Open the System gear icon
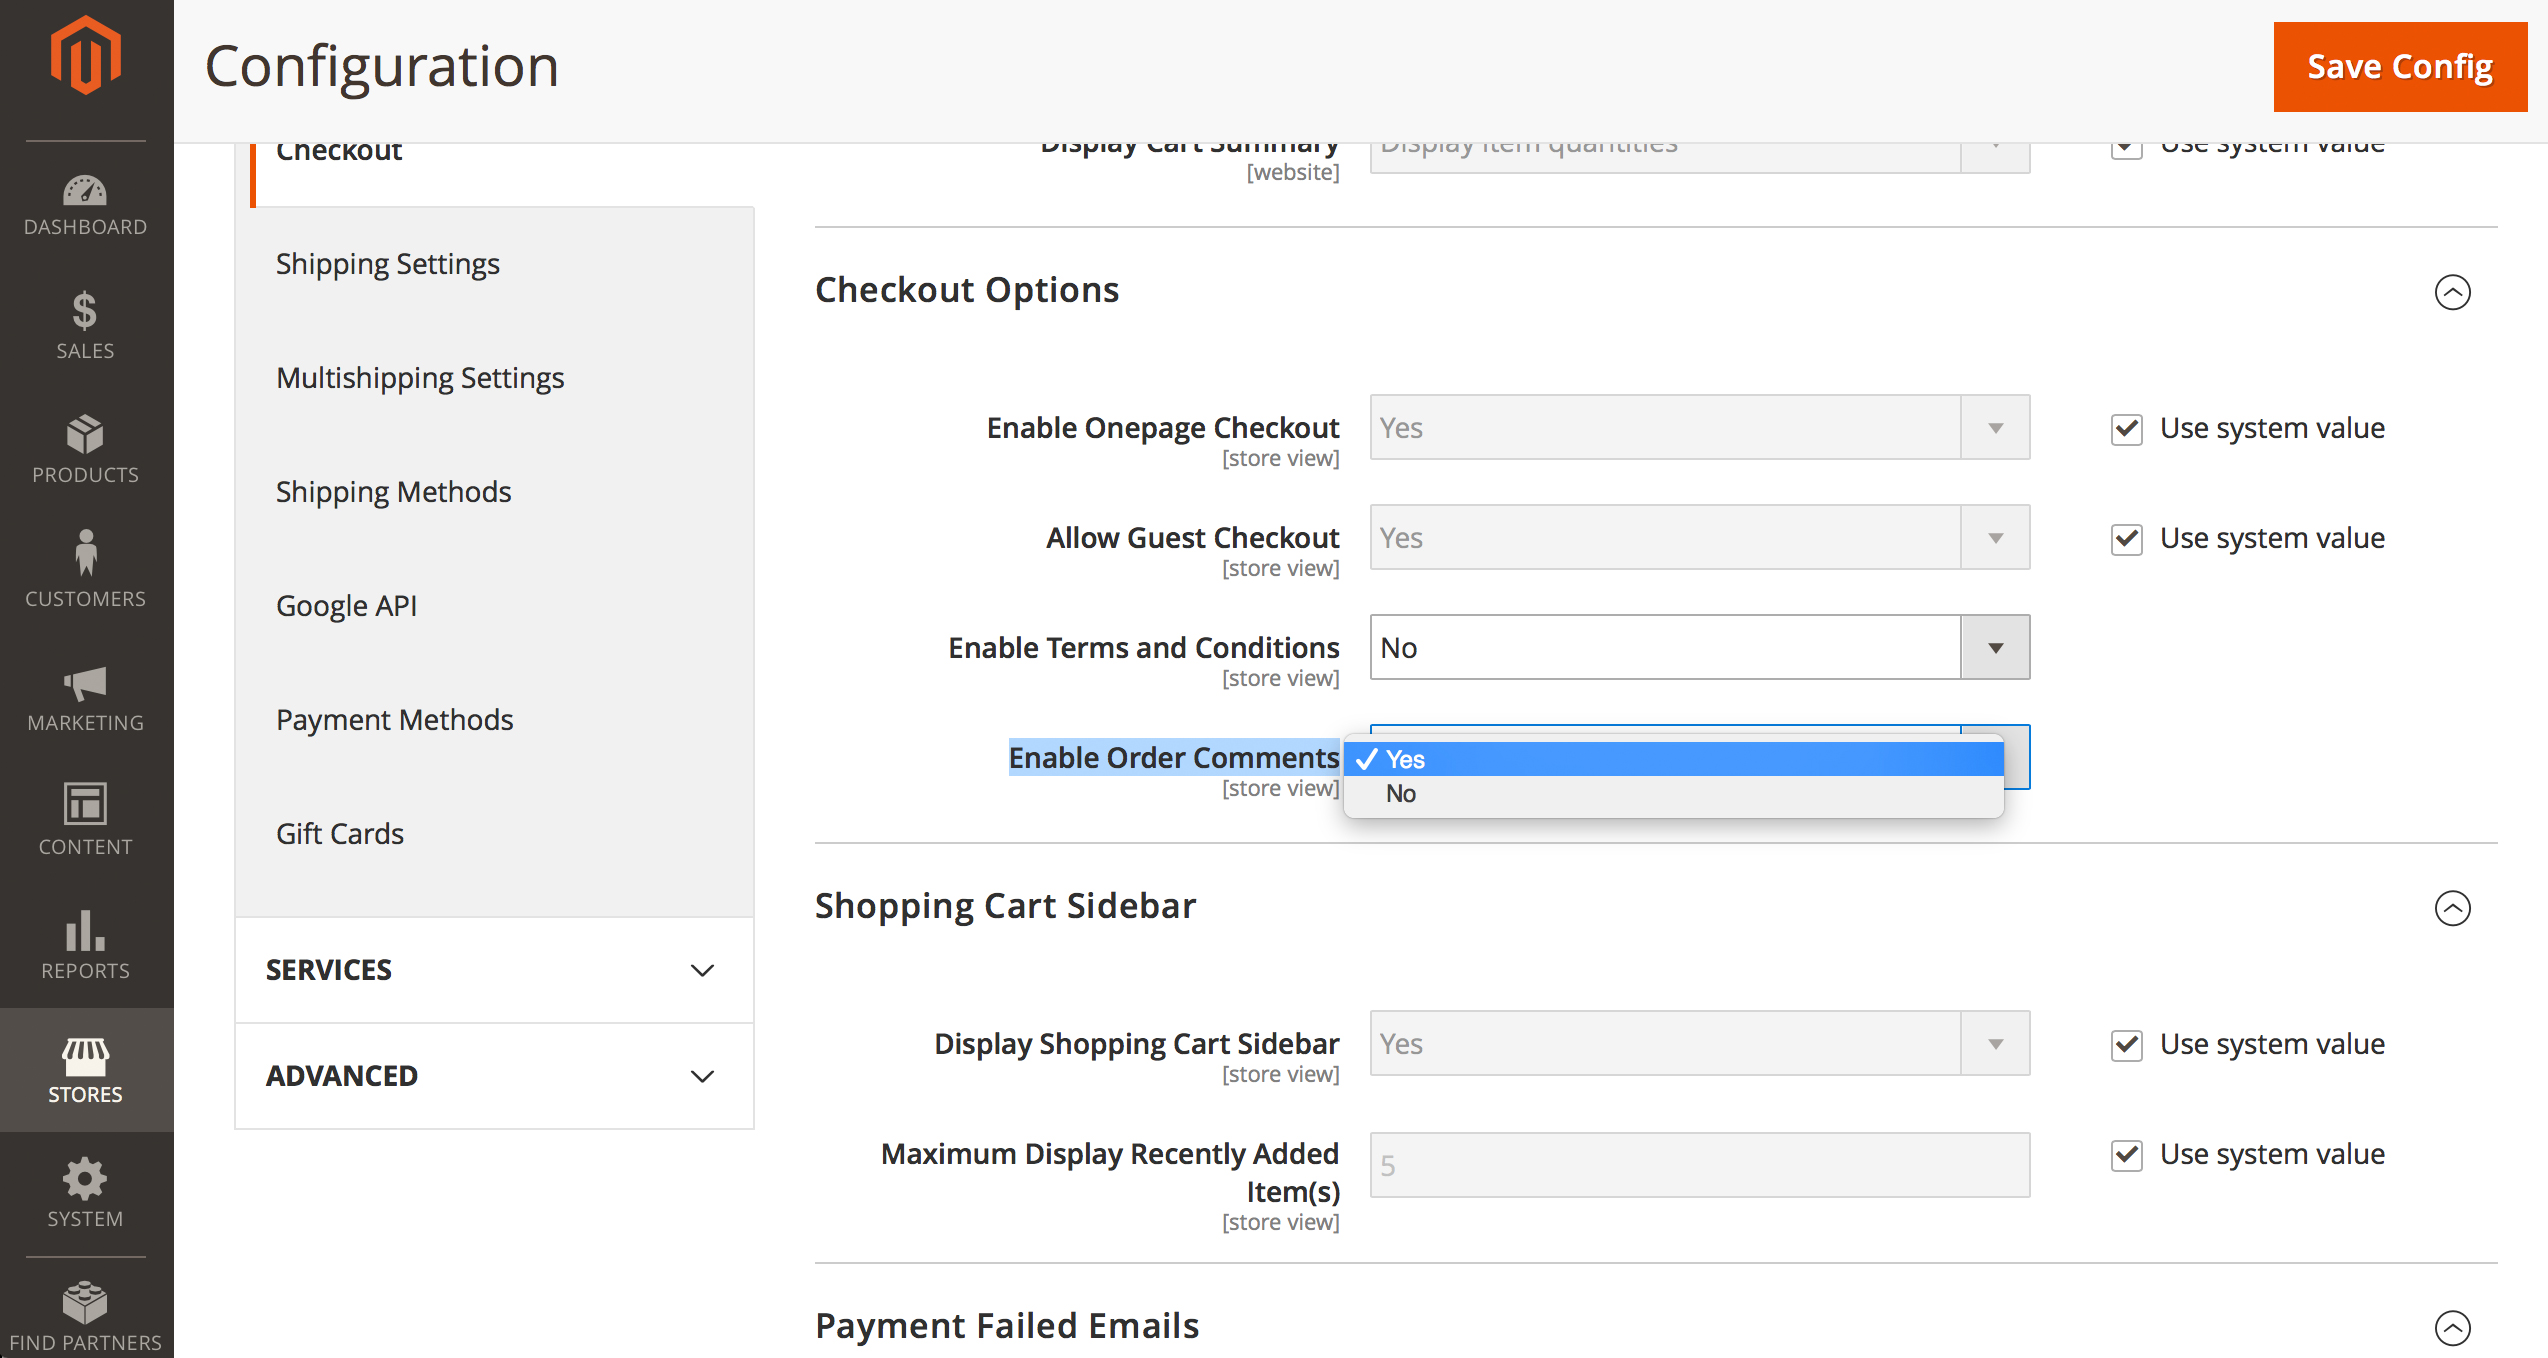 pos(85,1179)
